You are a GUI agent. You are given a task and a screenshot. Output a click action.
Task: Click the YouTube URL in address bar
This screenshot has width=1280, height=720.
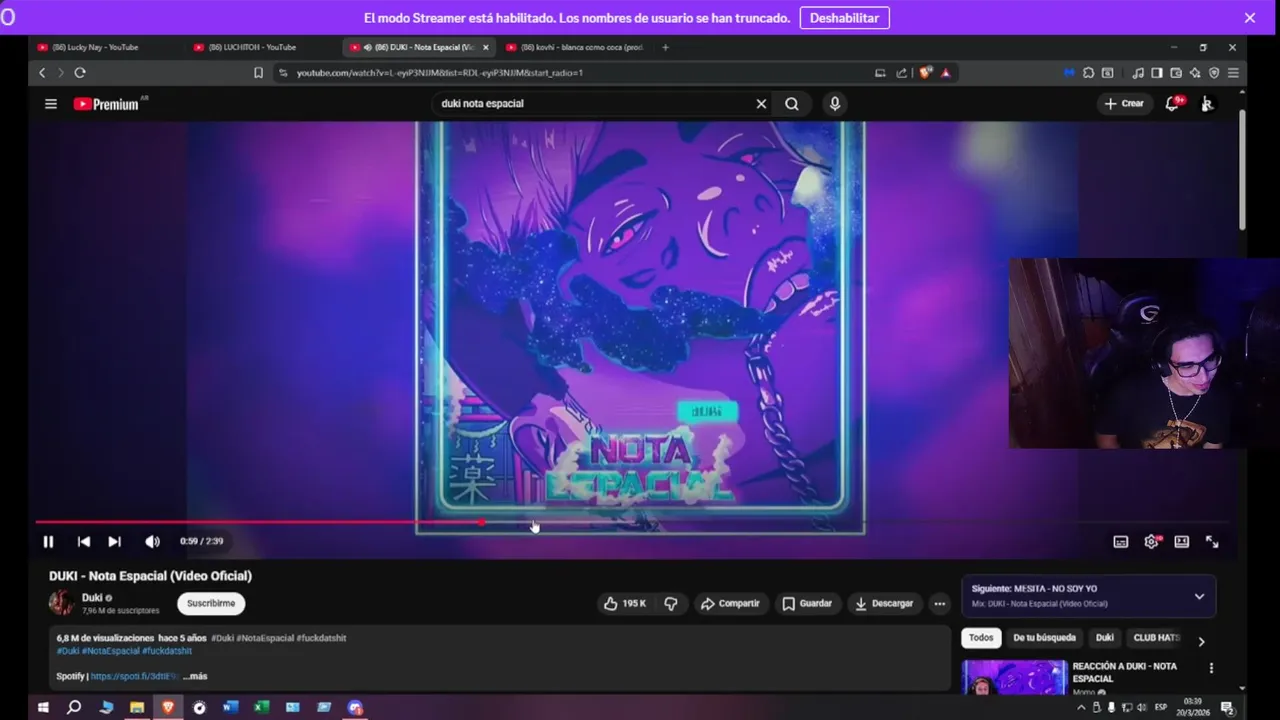tap(440, 73)
